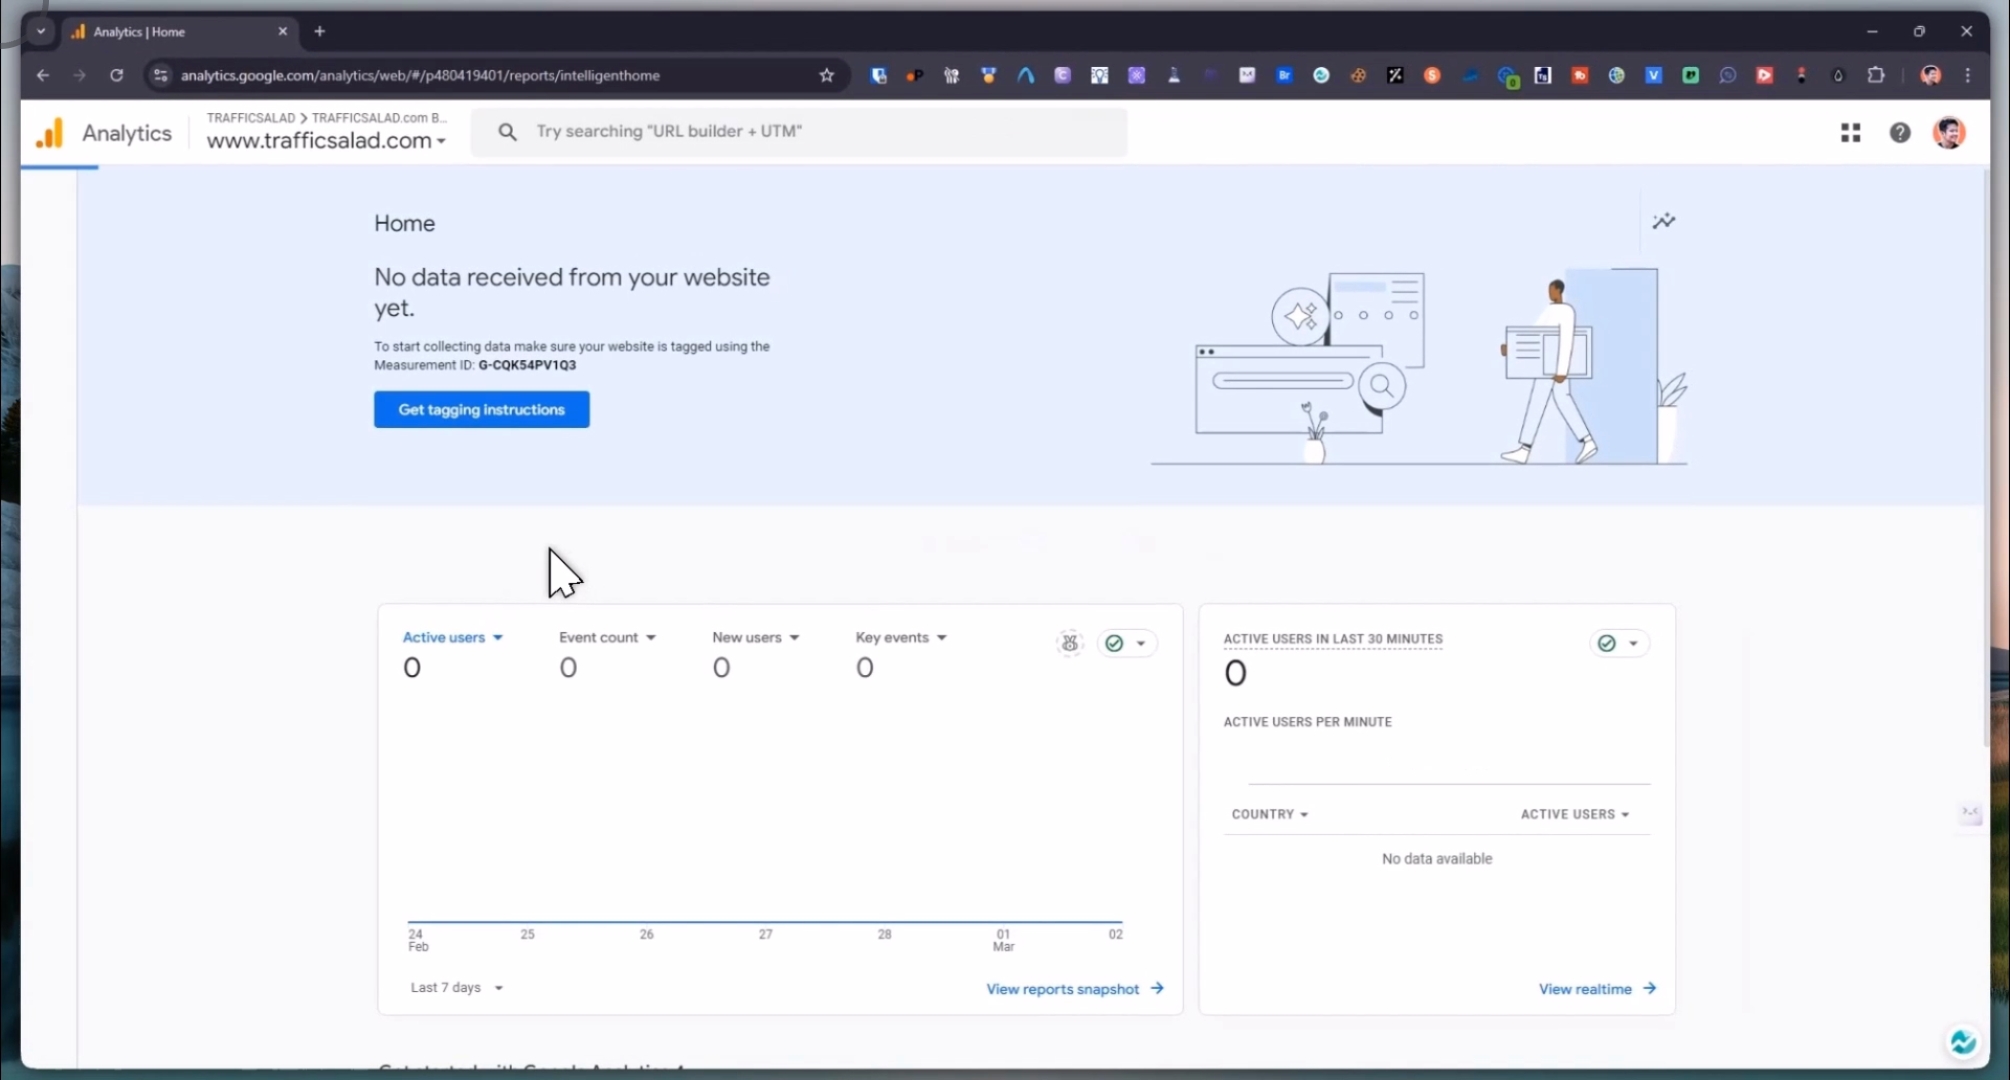Open new browser tab
This screenshot has width=2010, height=1080.
click(320, 31)
